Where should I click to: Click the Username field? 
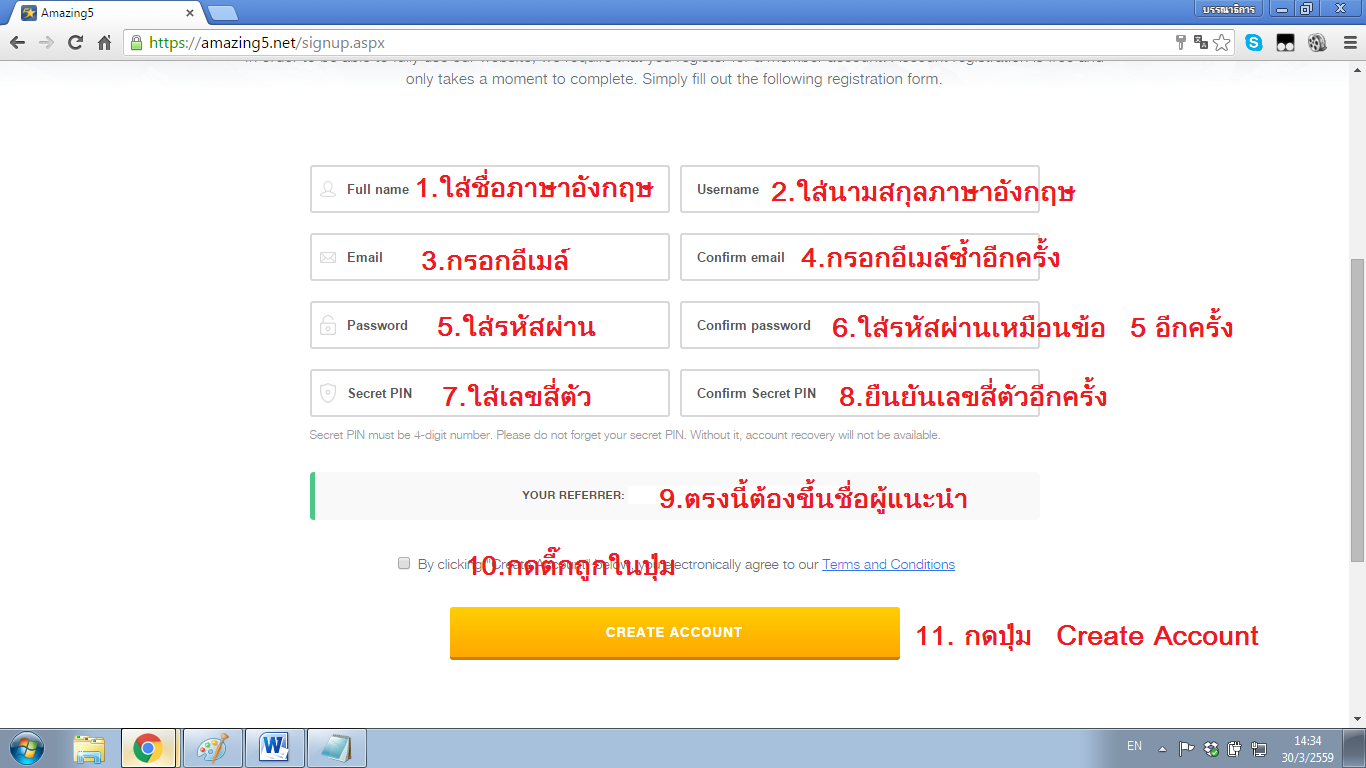coord(860,189)
